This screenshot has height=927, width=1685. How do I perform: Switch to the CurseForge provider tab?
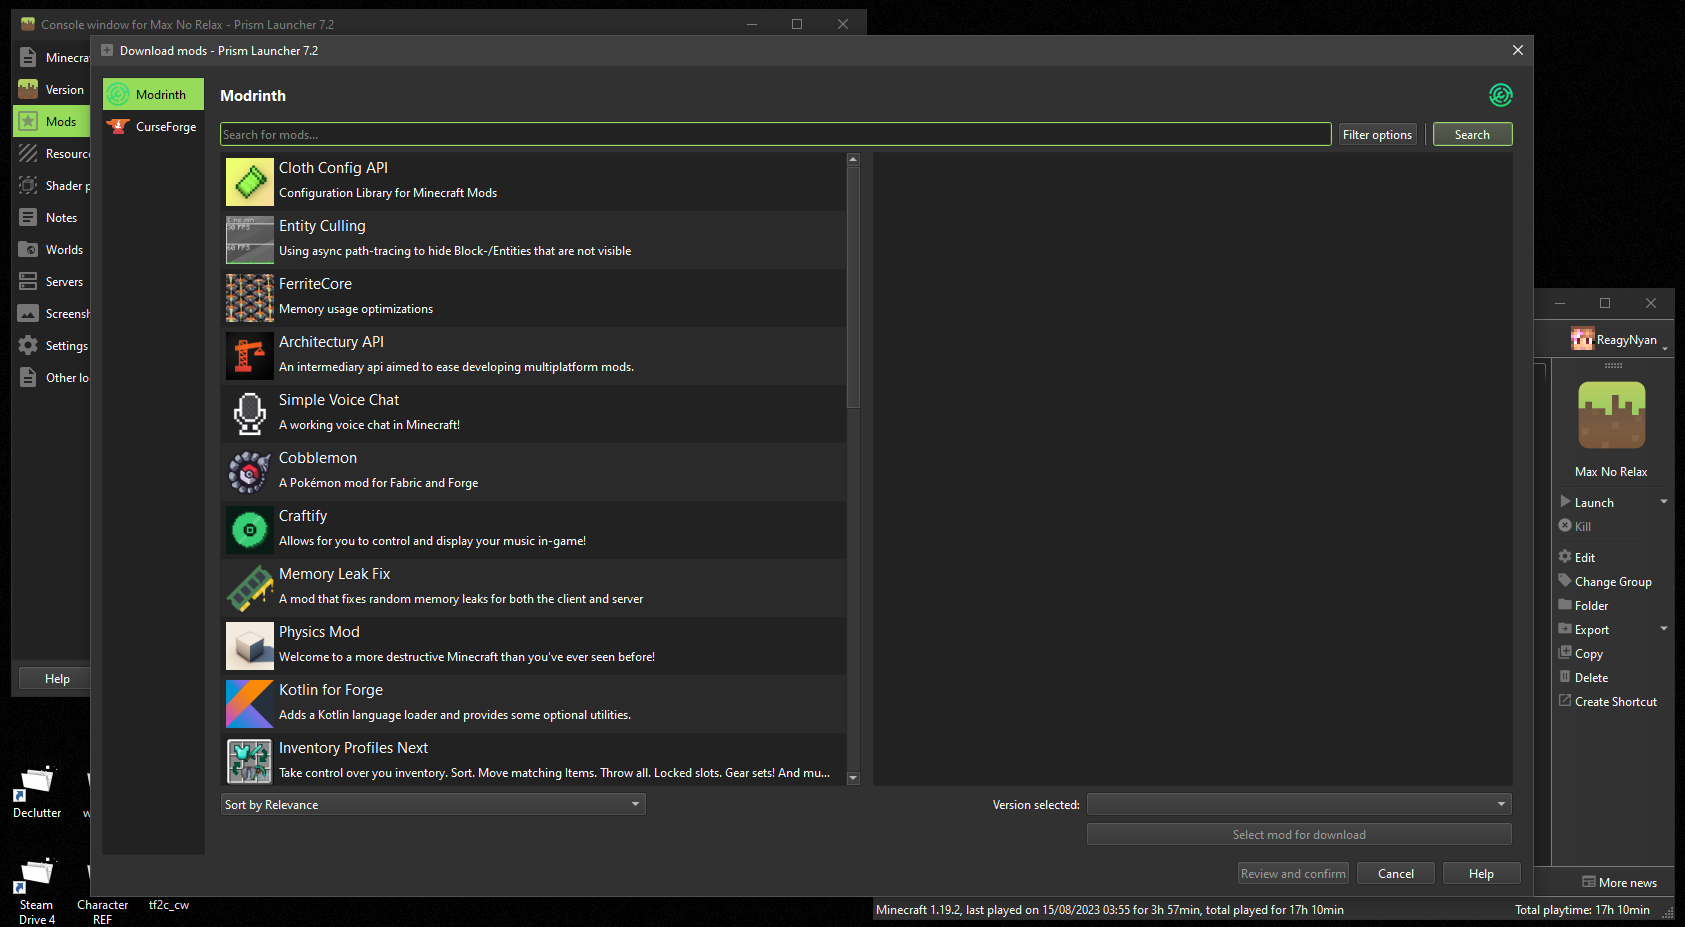point(153,126)
